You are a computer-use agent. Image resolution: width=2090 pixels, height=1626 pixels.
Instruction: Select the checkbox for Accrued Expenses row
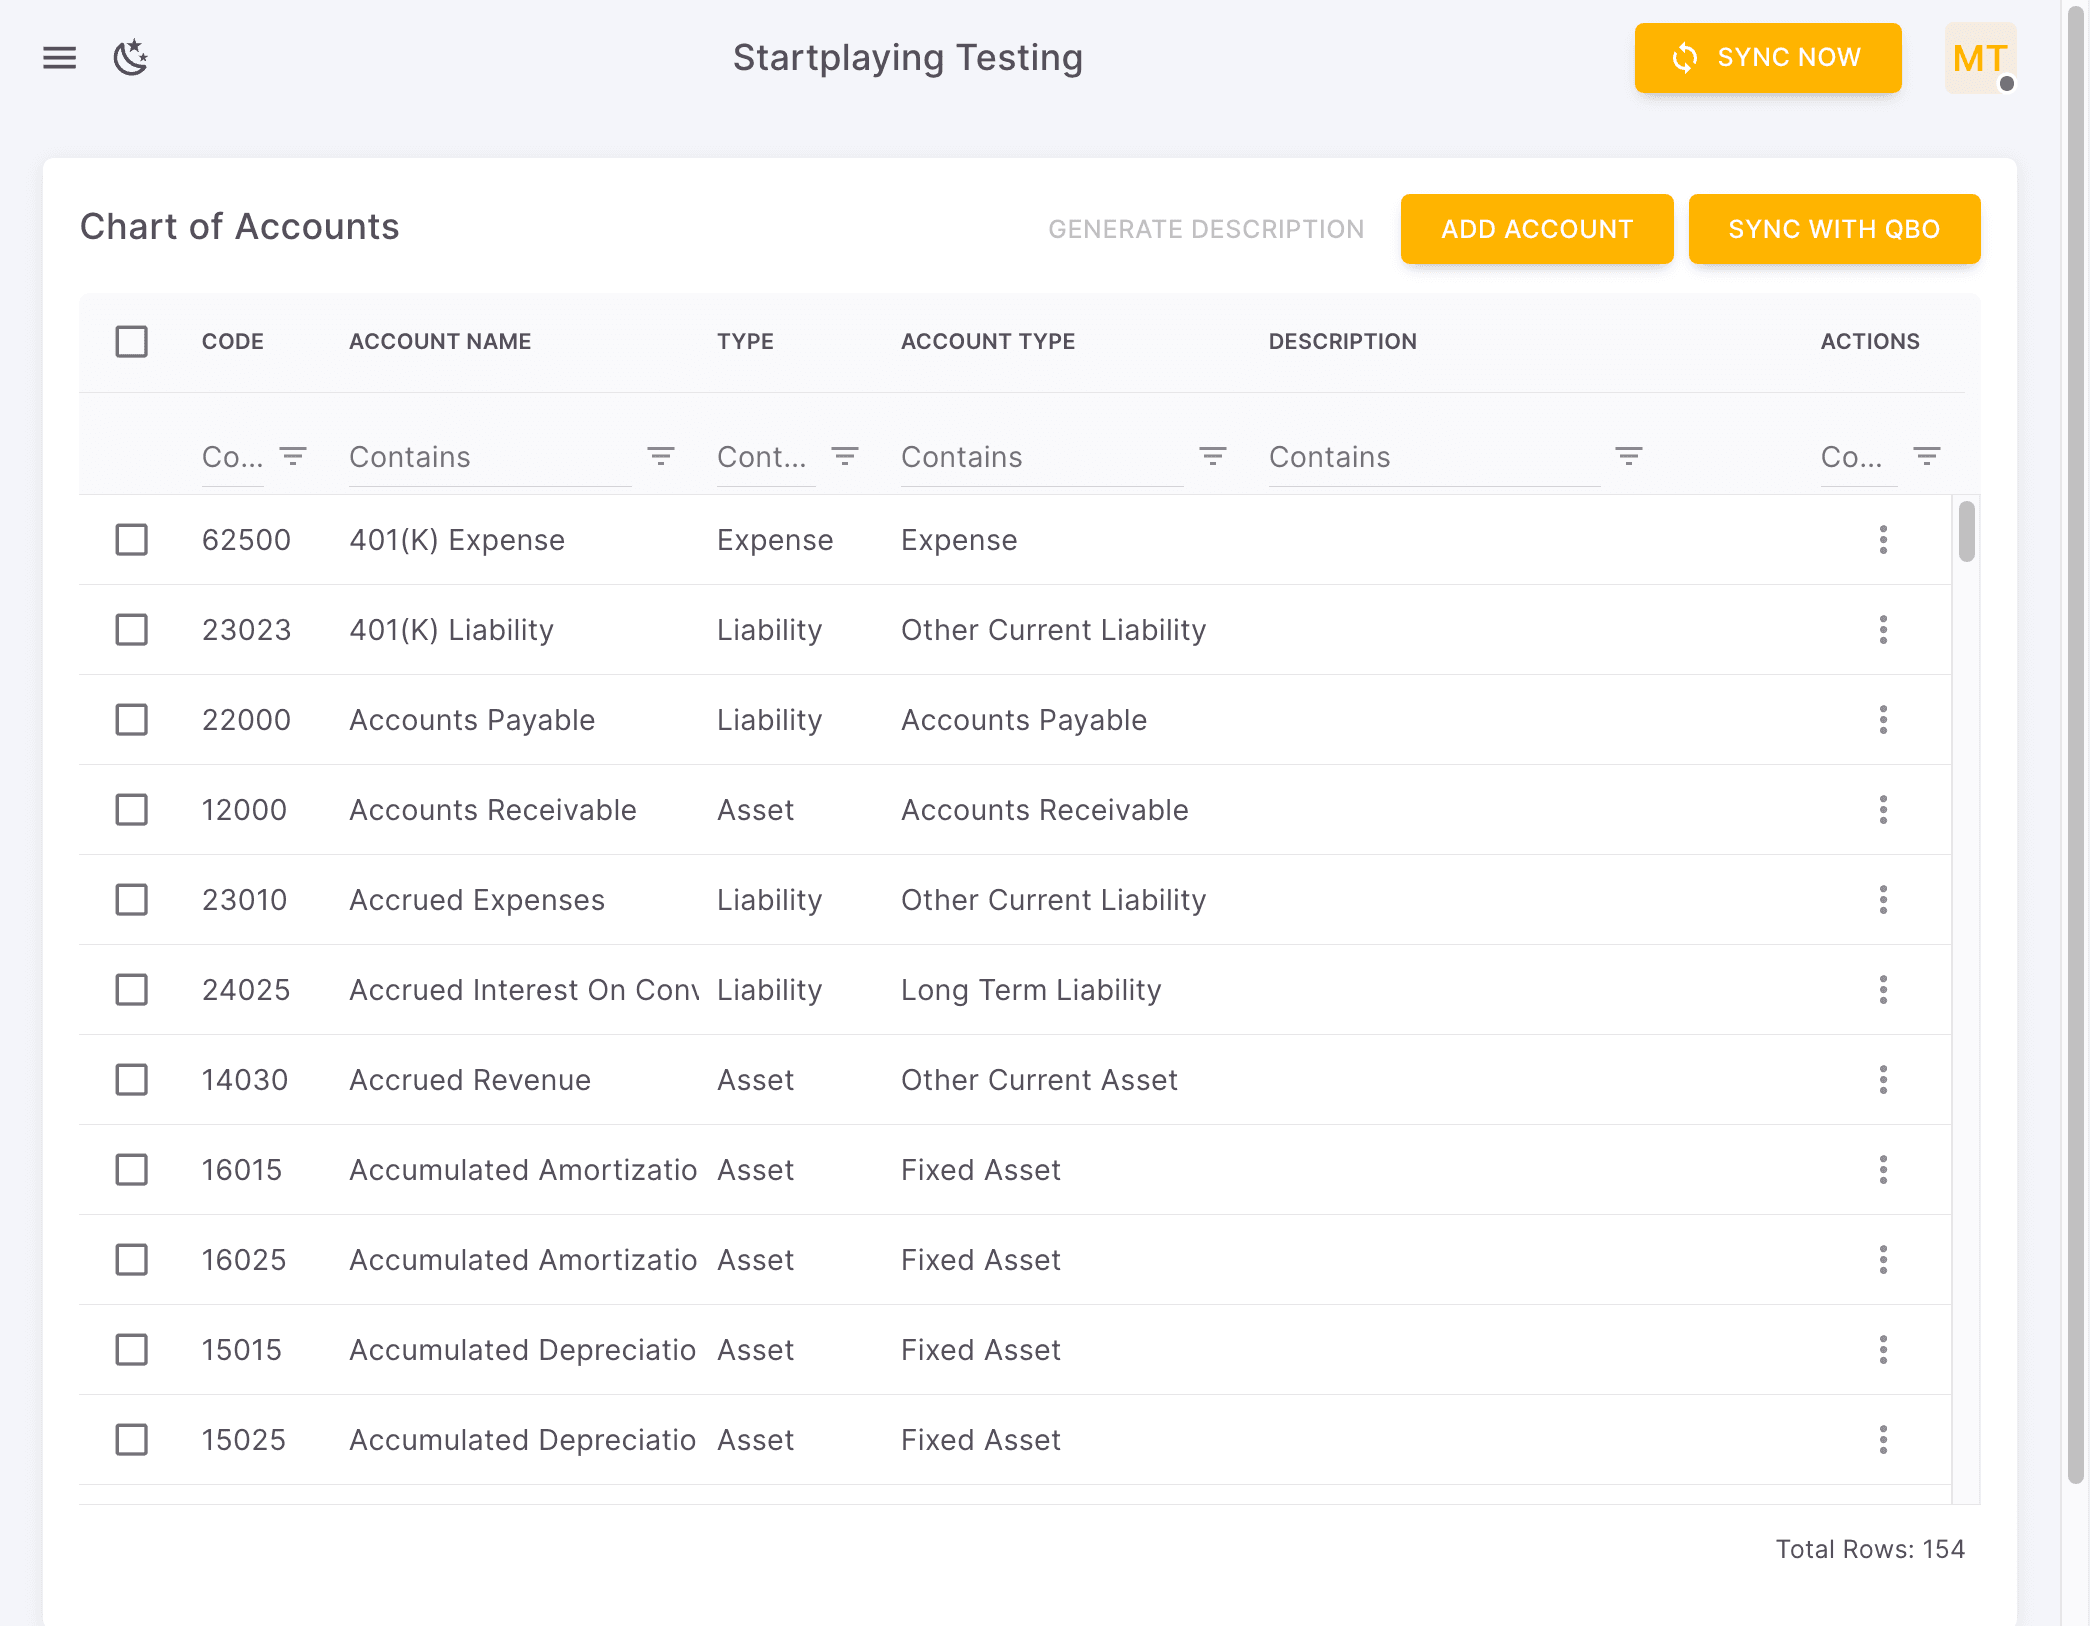point(131,899)
